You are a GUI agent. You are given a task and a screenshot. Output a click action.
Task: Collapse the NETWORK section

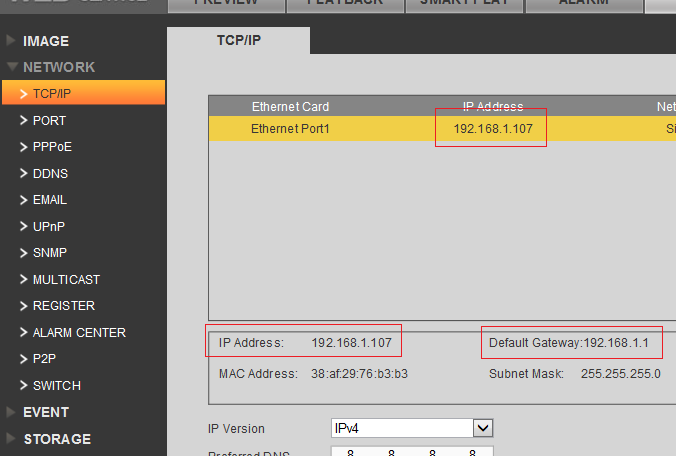tap(59, 67)
